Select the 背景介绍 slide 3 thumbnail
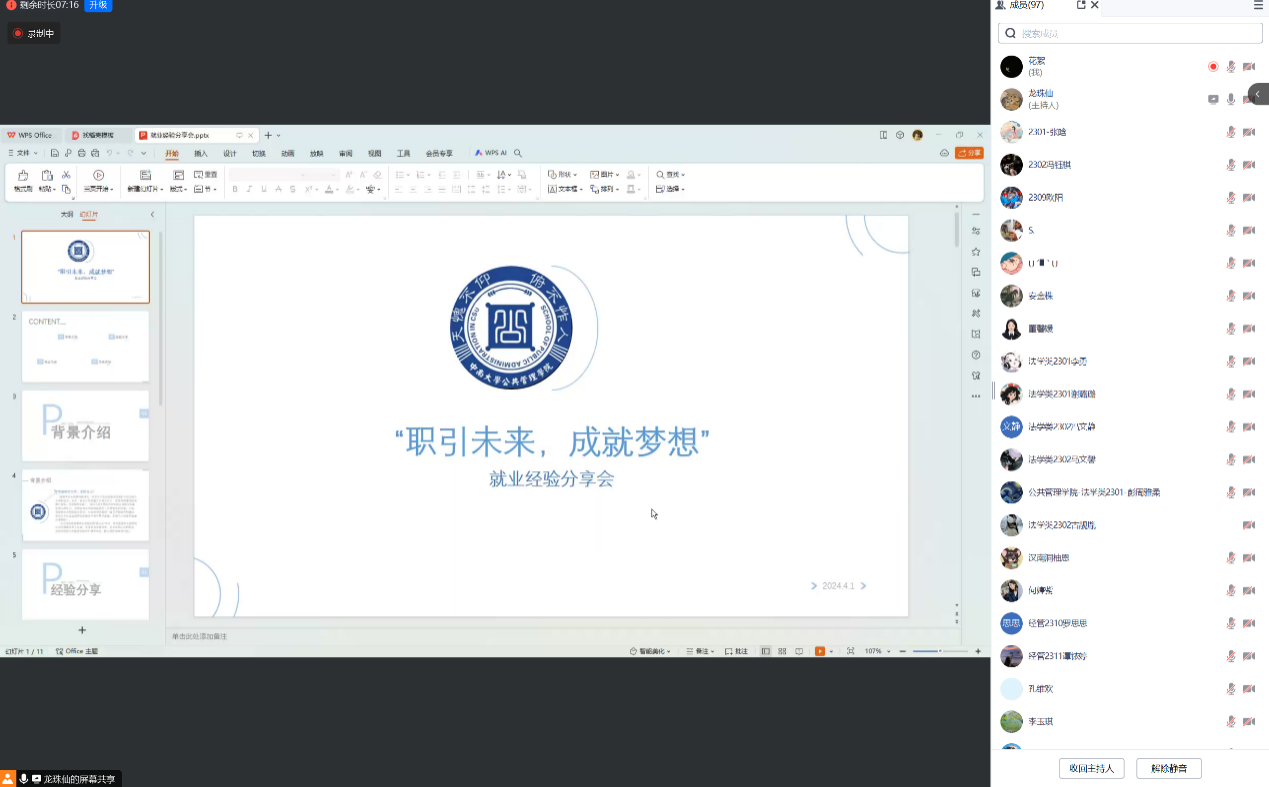Viewport: 1269px width, 787px height. (x=85, y=426)
